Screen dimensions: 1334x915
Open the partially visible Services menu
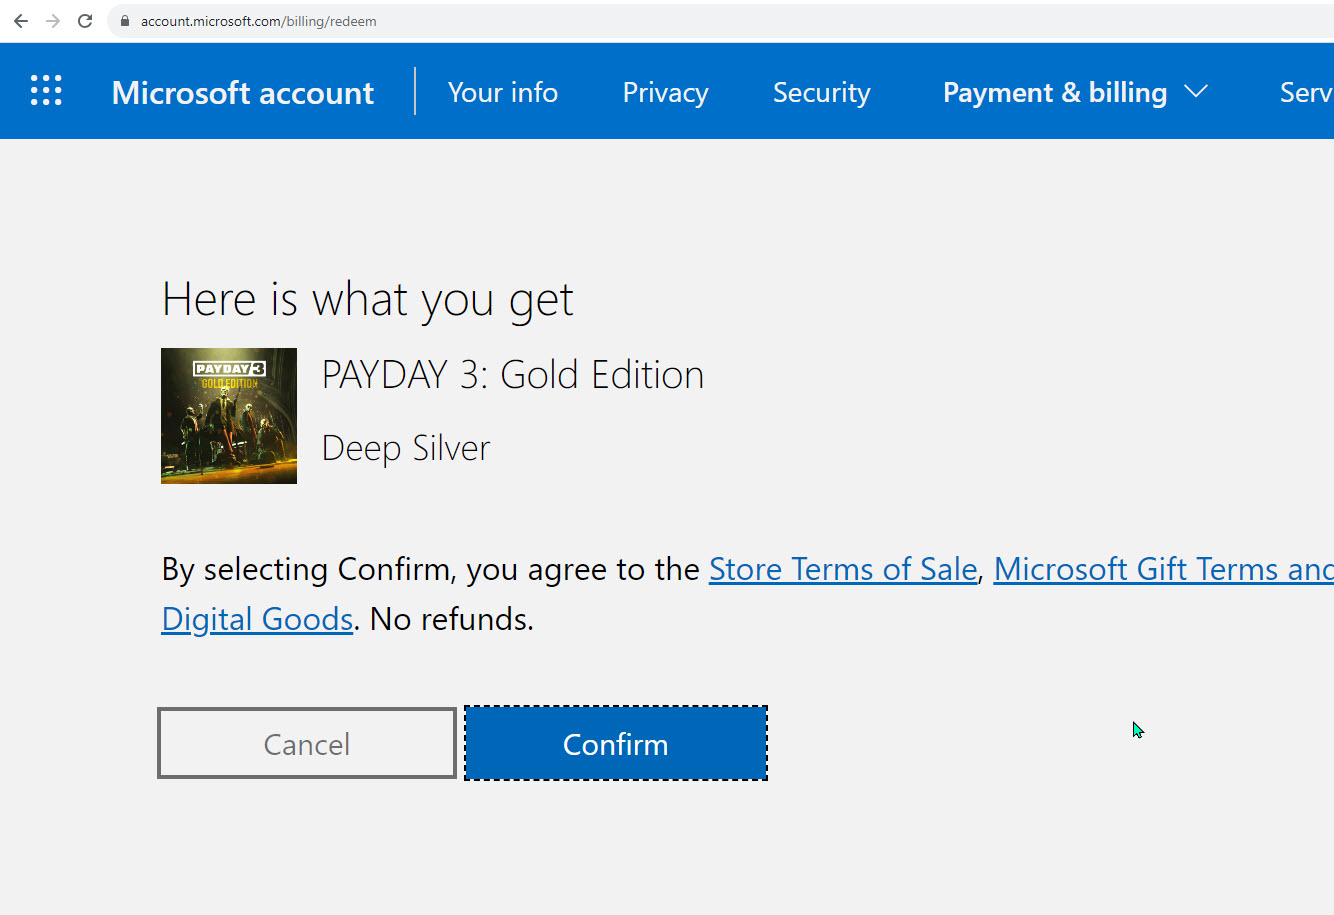pos(1305,92)
